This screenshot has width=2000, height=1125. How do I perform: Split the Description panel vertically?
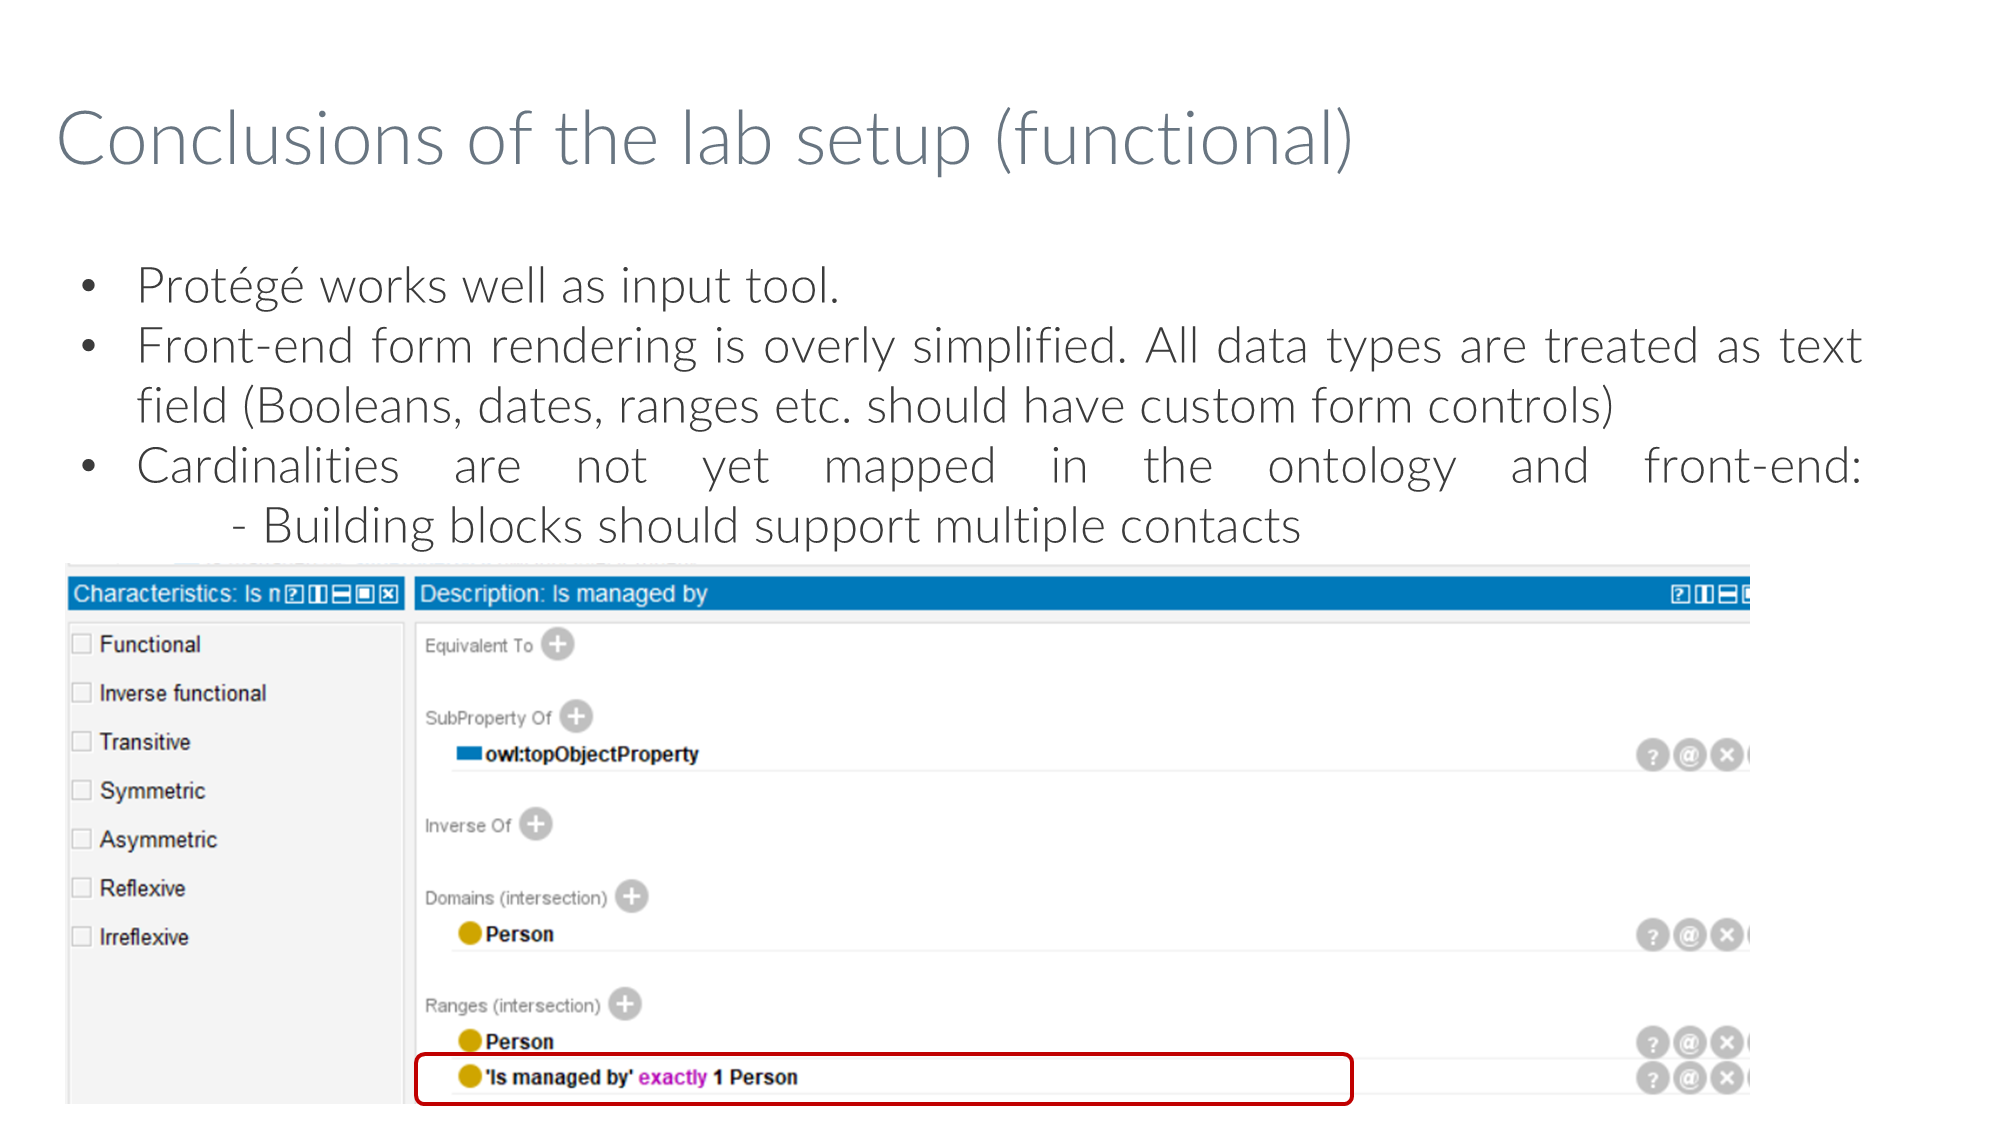[x=1704, y=594]
